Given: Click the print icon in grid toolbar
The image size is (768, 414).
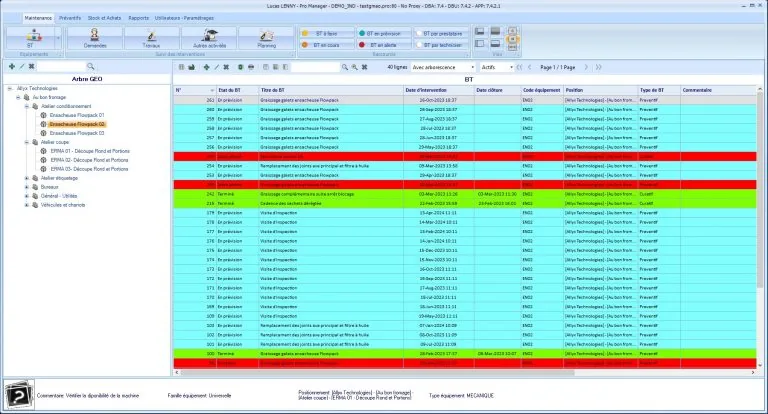Looking at the screenshot, I should 251,67.
